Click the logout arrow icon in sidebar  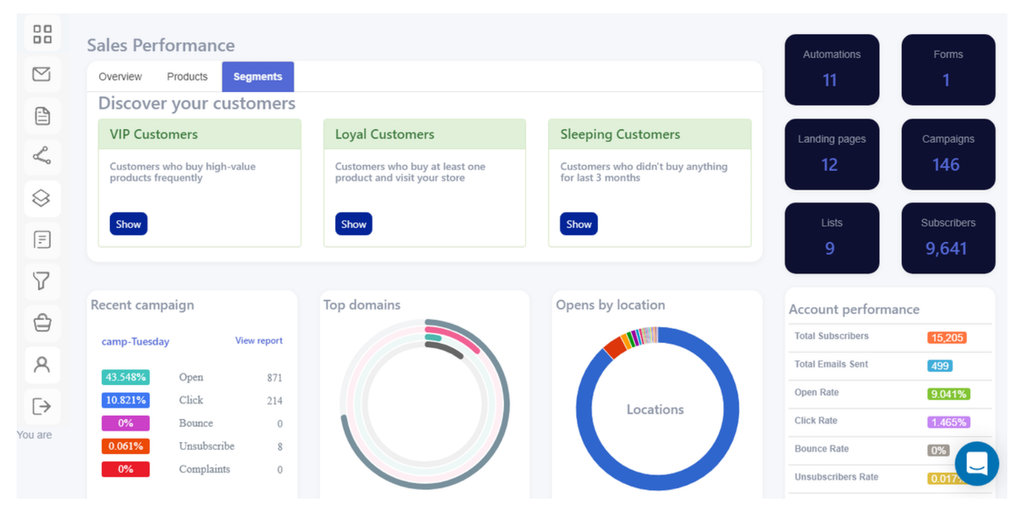coord(42,406)
